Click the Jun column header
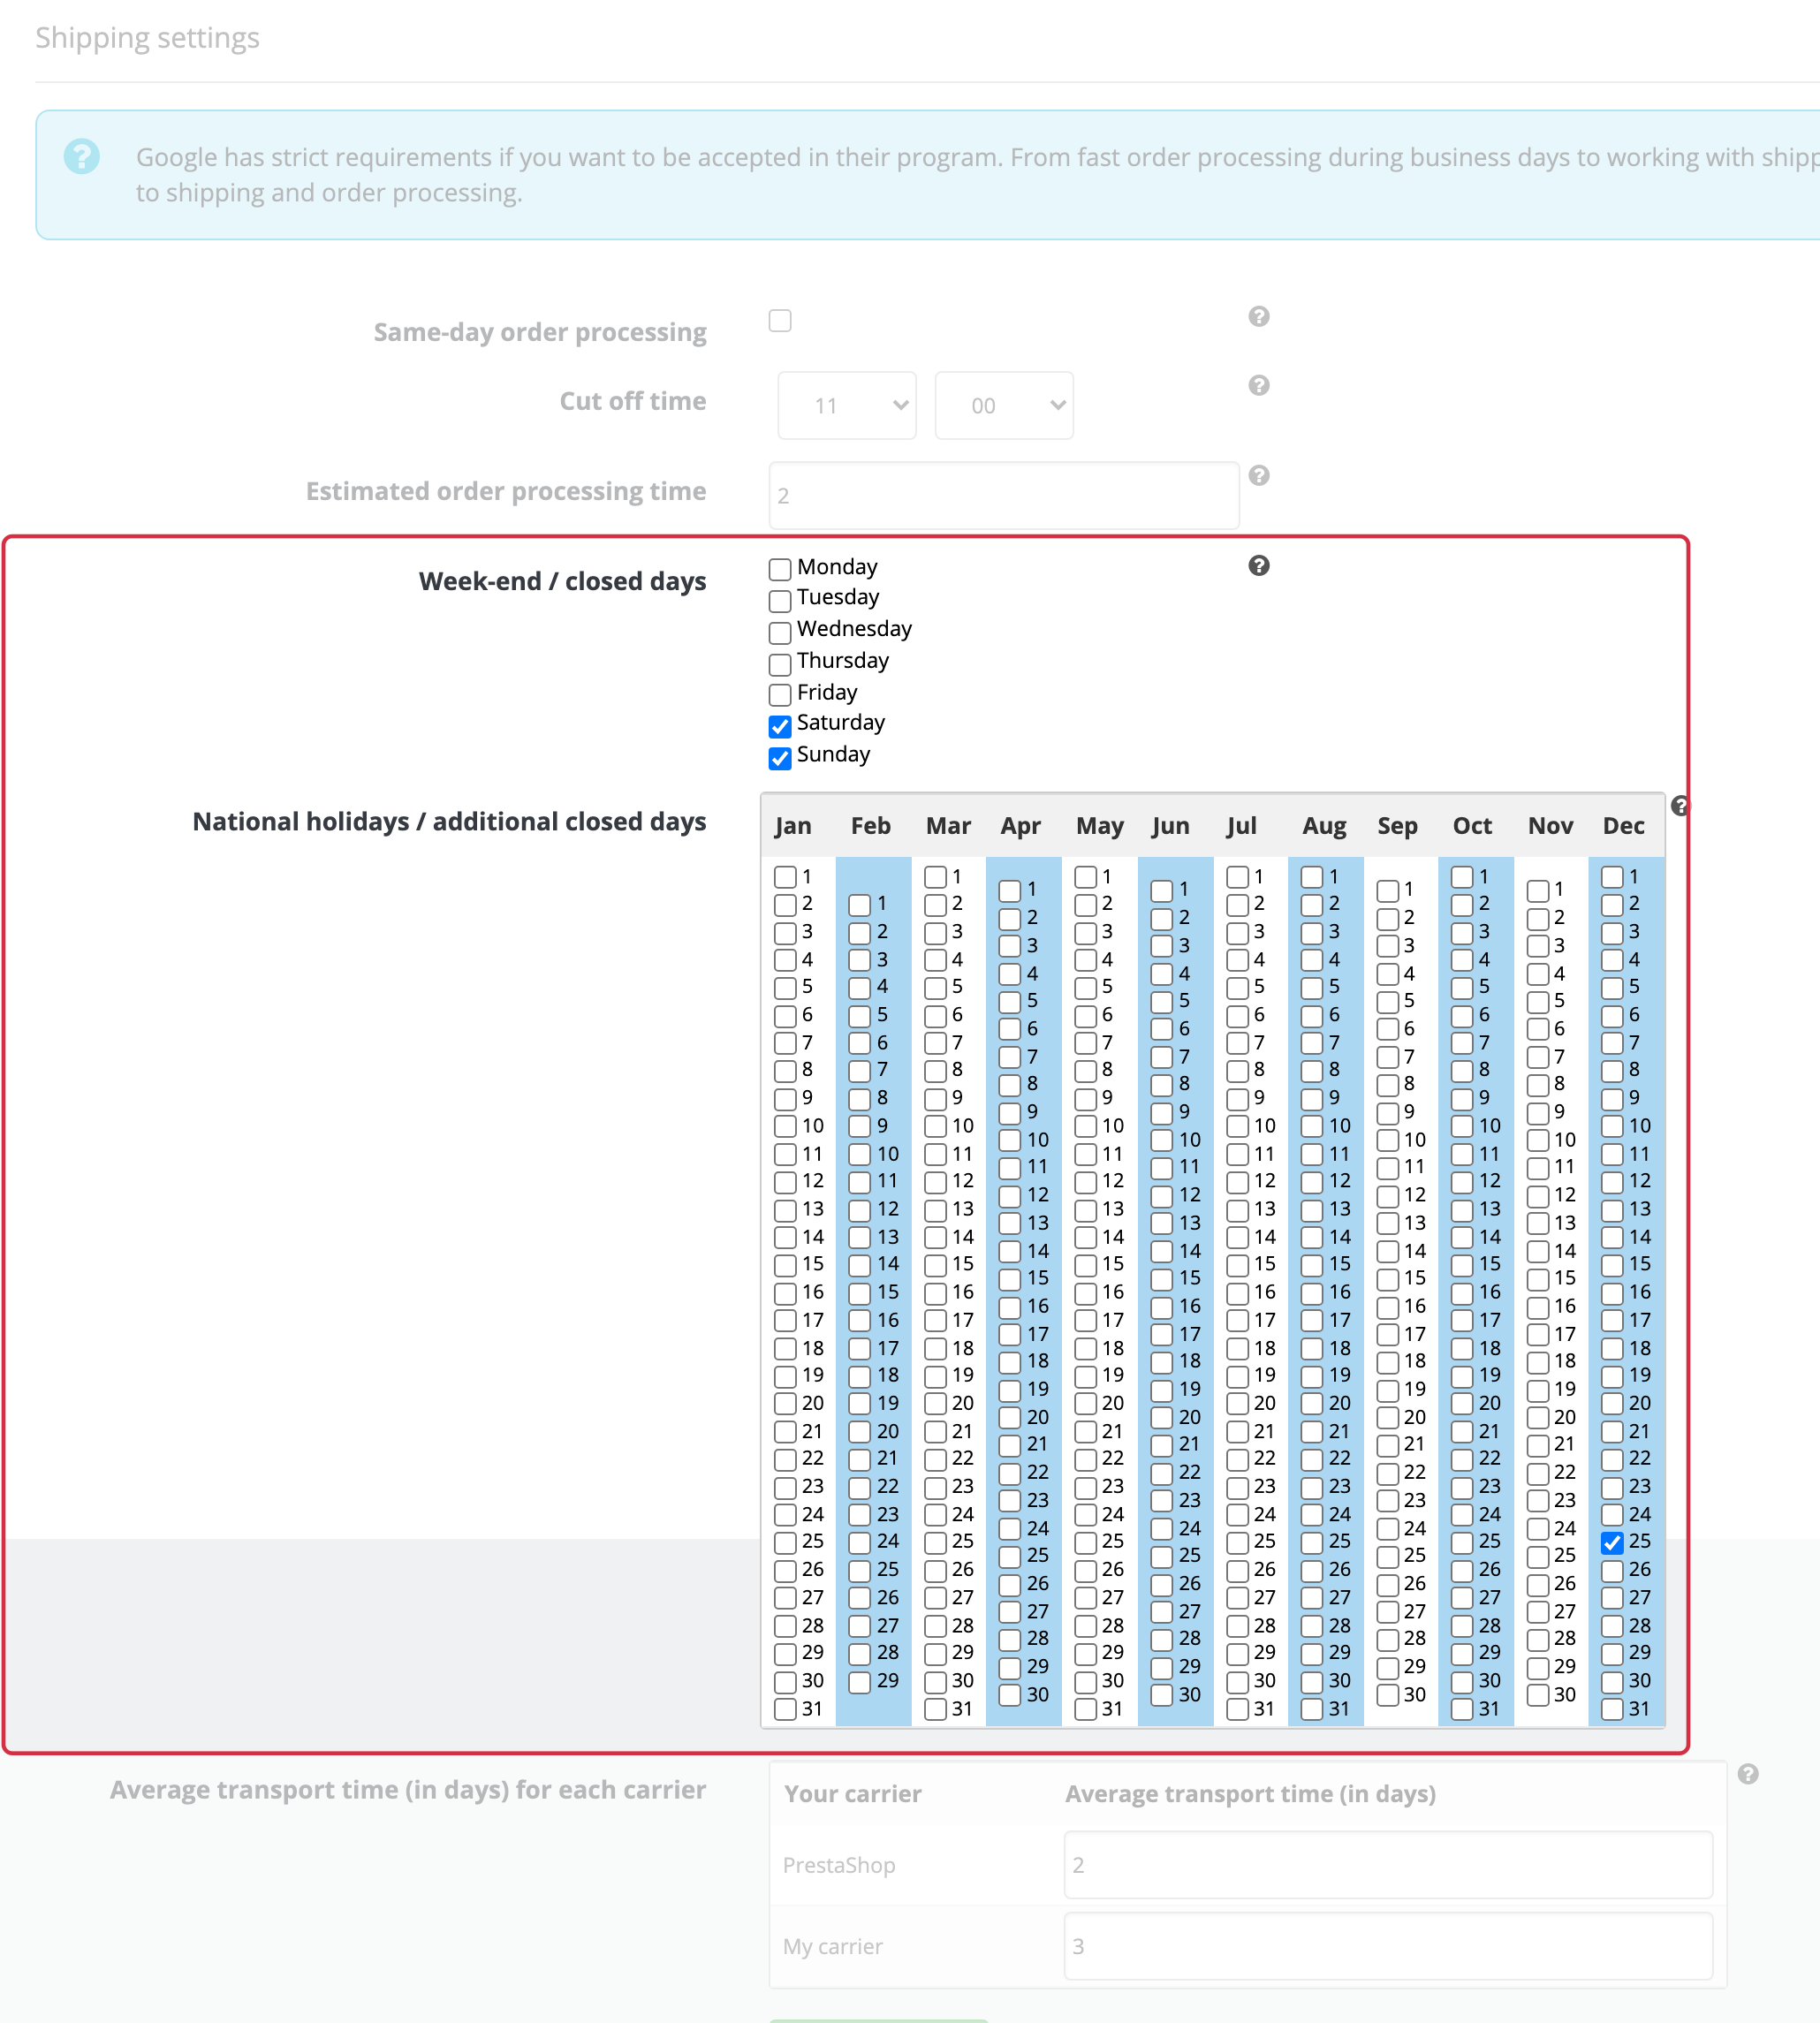 (x=1170, y=826)
